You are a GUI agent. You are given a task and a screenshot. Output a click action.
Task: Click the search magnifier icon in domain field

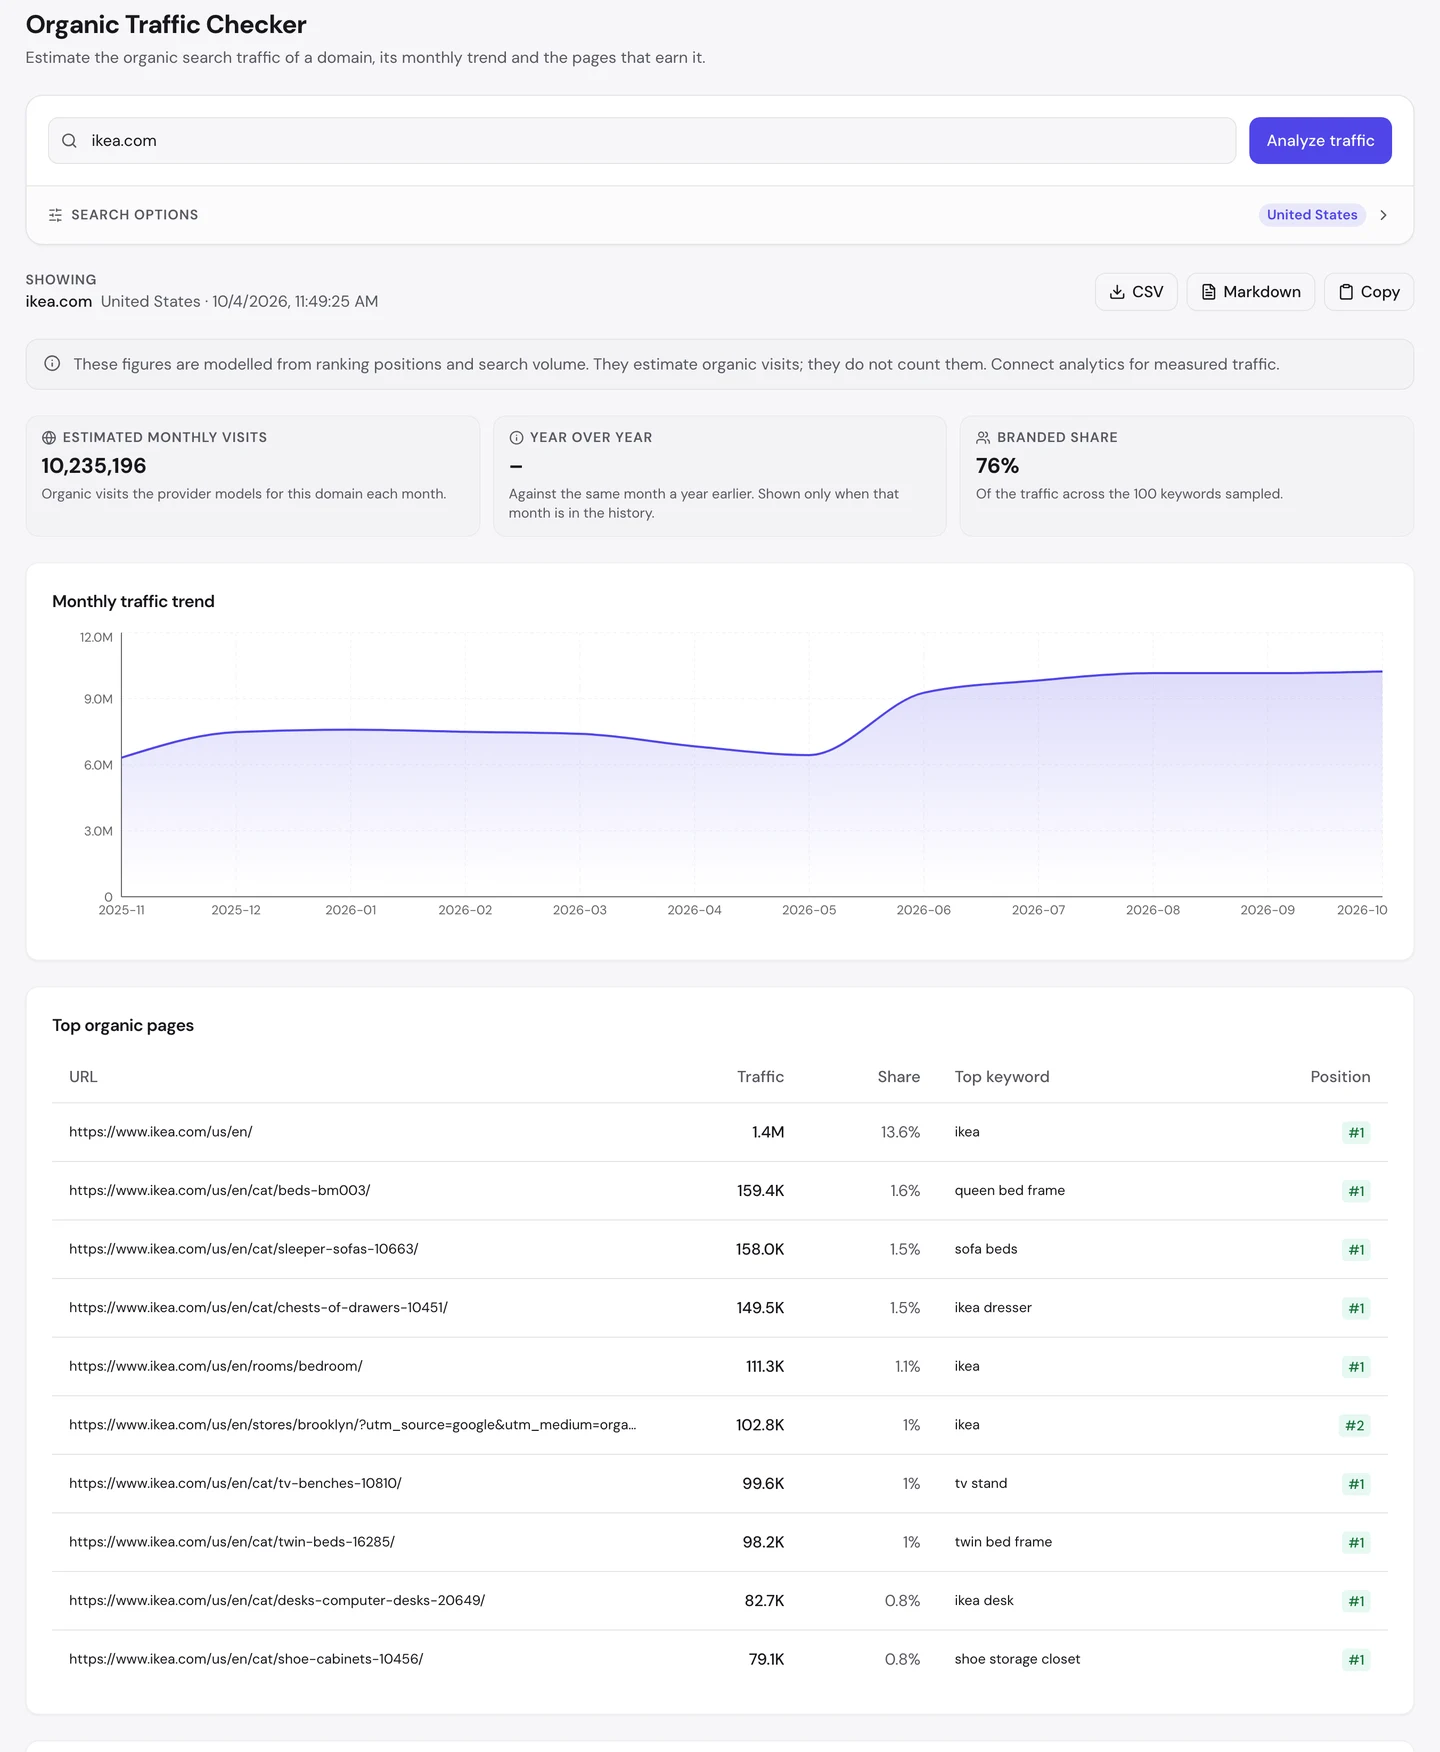point(69,141)
